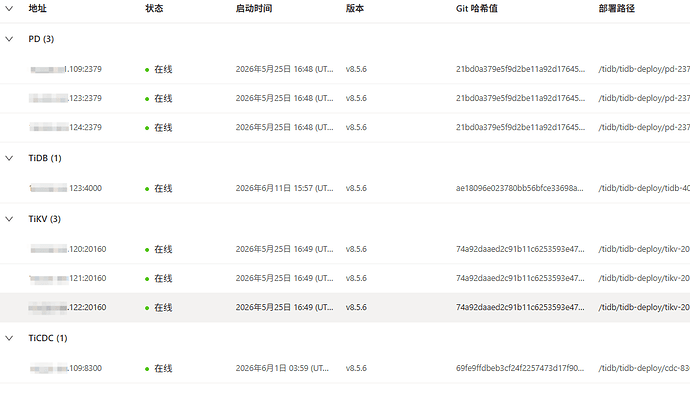
Task: Select the TiDB row ending 123:4000
Action: (345, 188)
